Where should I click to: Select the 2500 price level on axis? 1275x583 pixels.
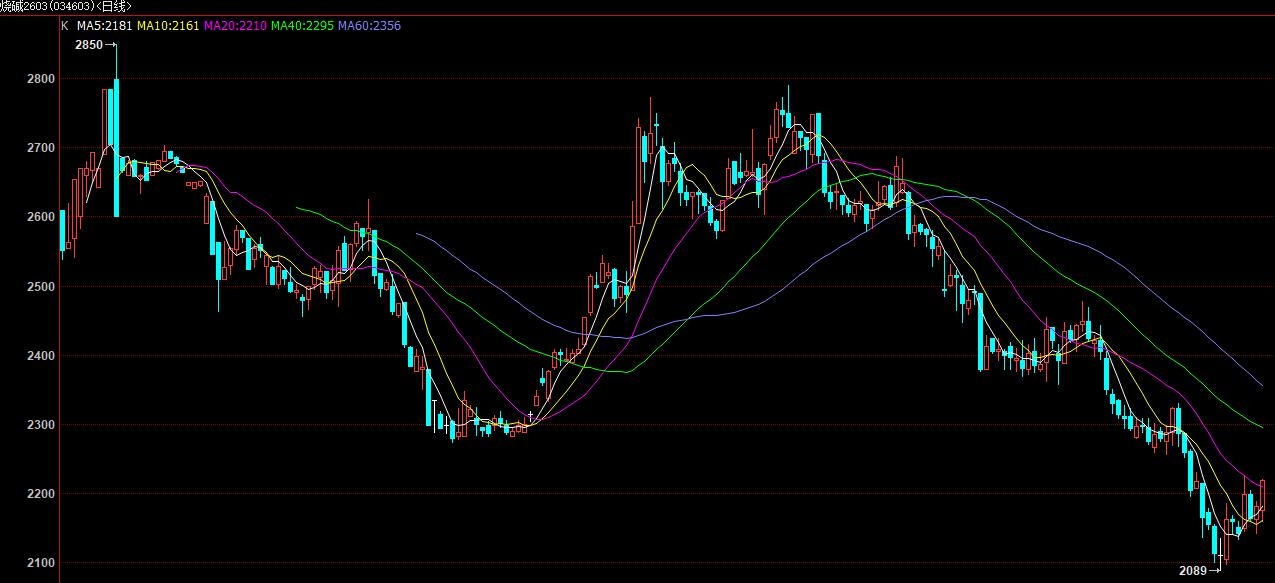click(42, 287)
